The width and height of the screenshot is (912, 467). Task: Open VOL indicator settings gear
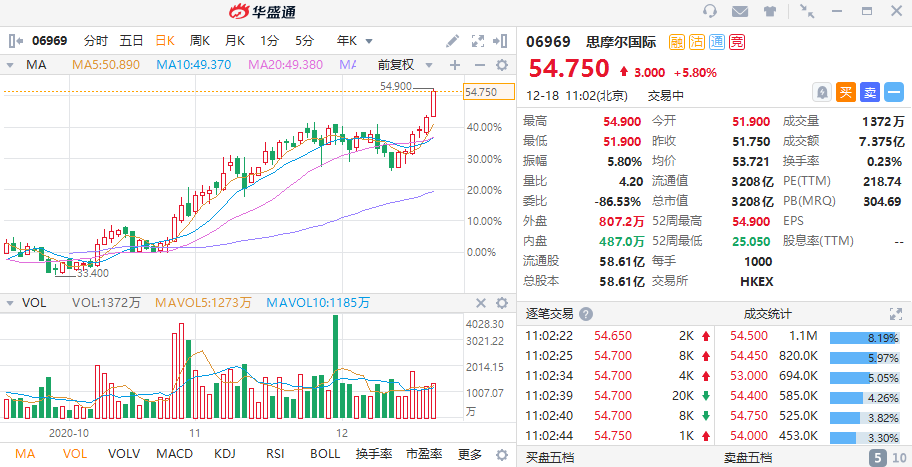(x=501, y=302)
